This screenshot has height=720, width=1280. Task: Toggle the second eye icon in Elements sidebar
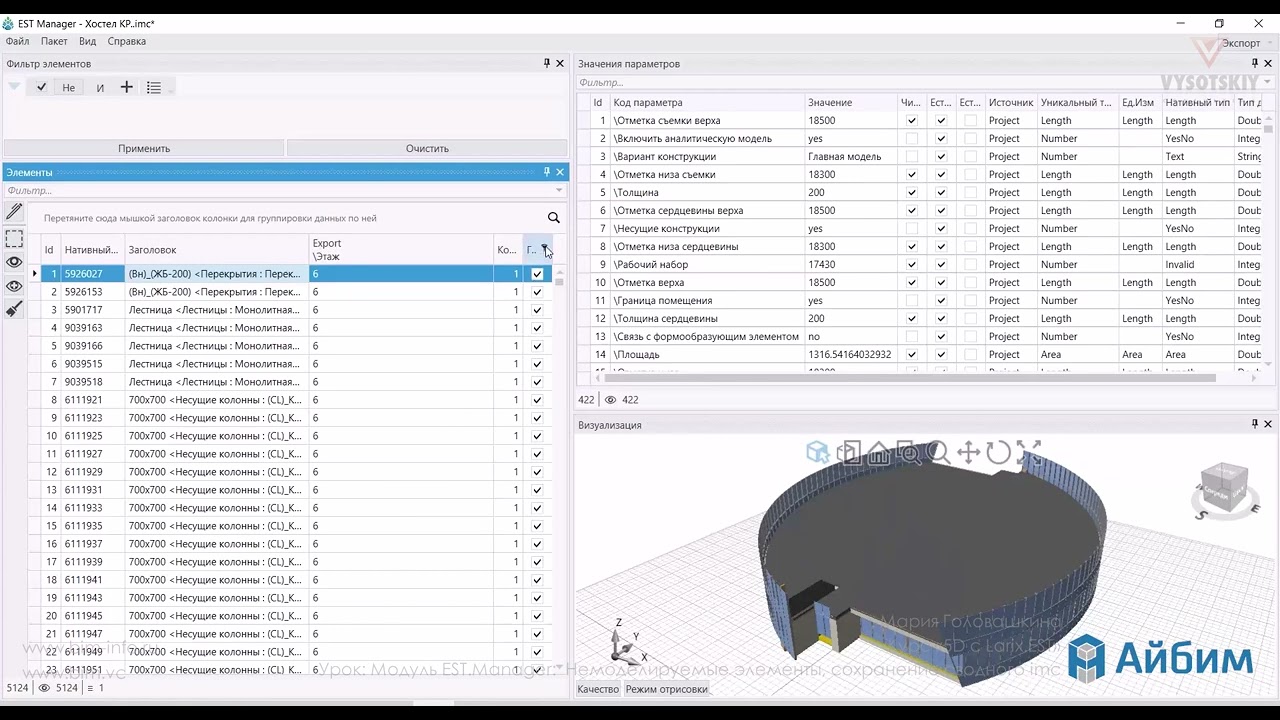coord(14,286)
